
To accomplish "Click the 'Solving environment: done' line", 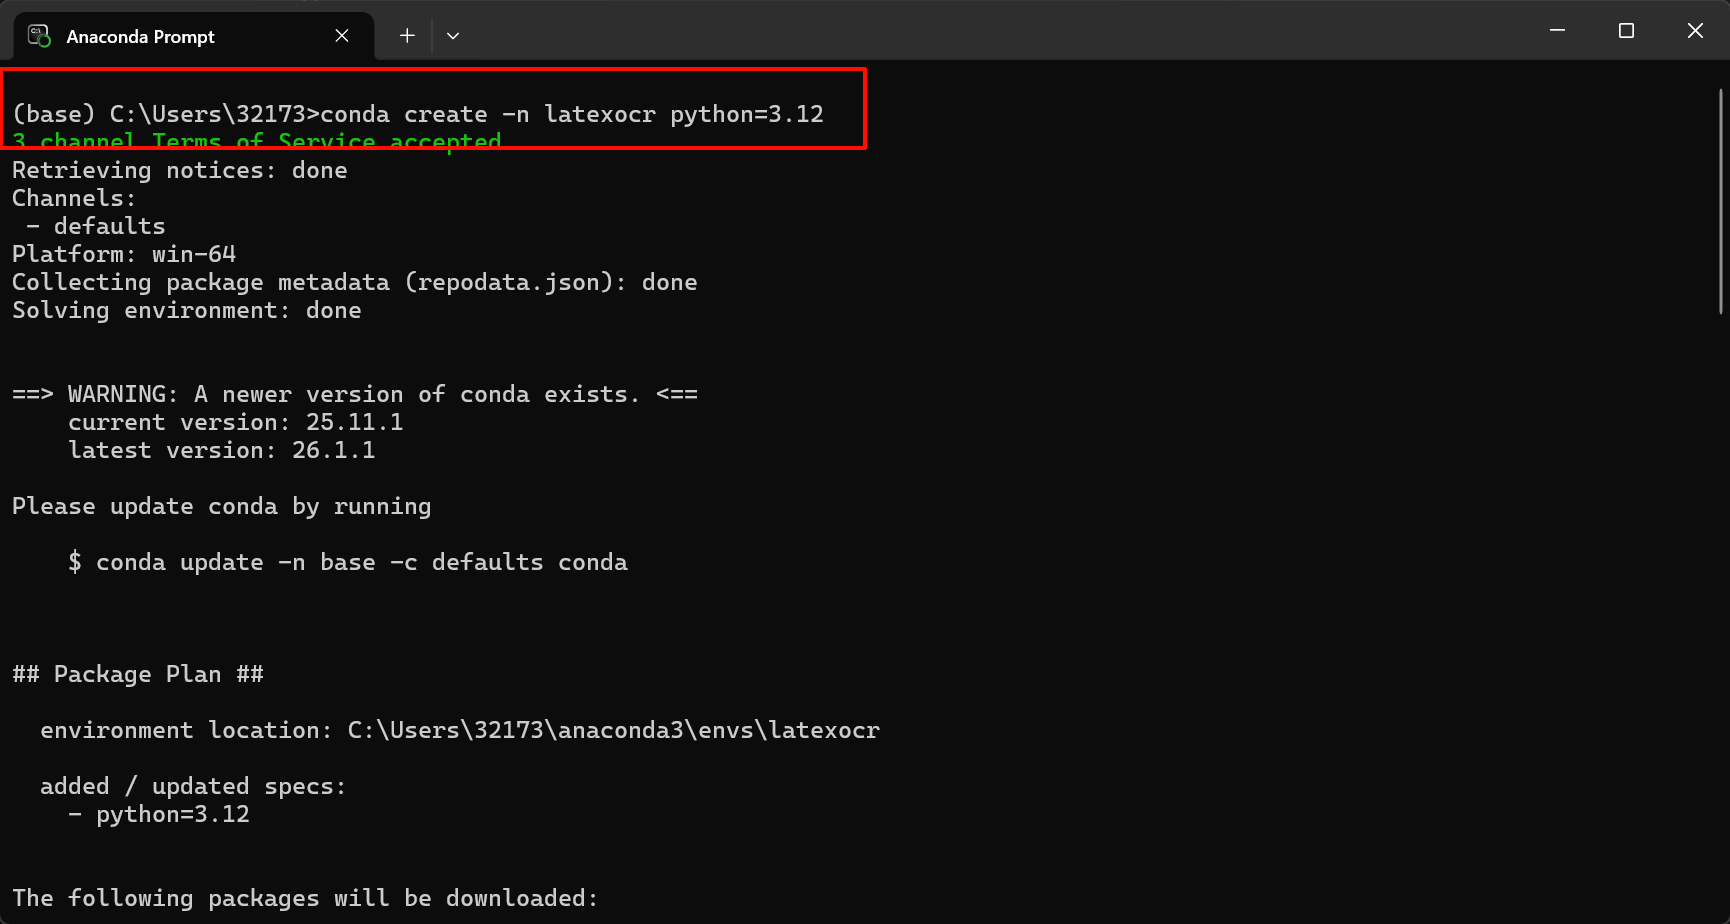I will 187,311.
